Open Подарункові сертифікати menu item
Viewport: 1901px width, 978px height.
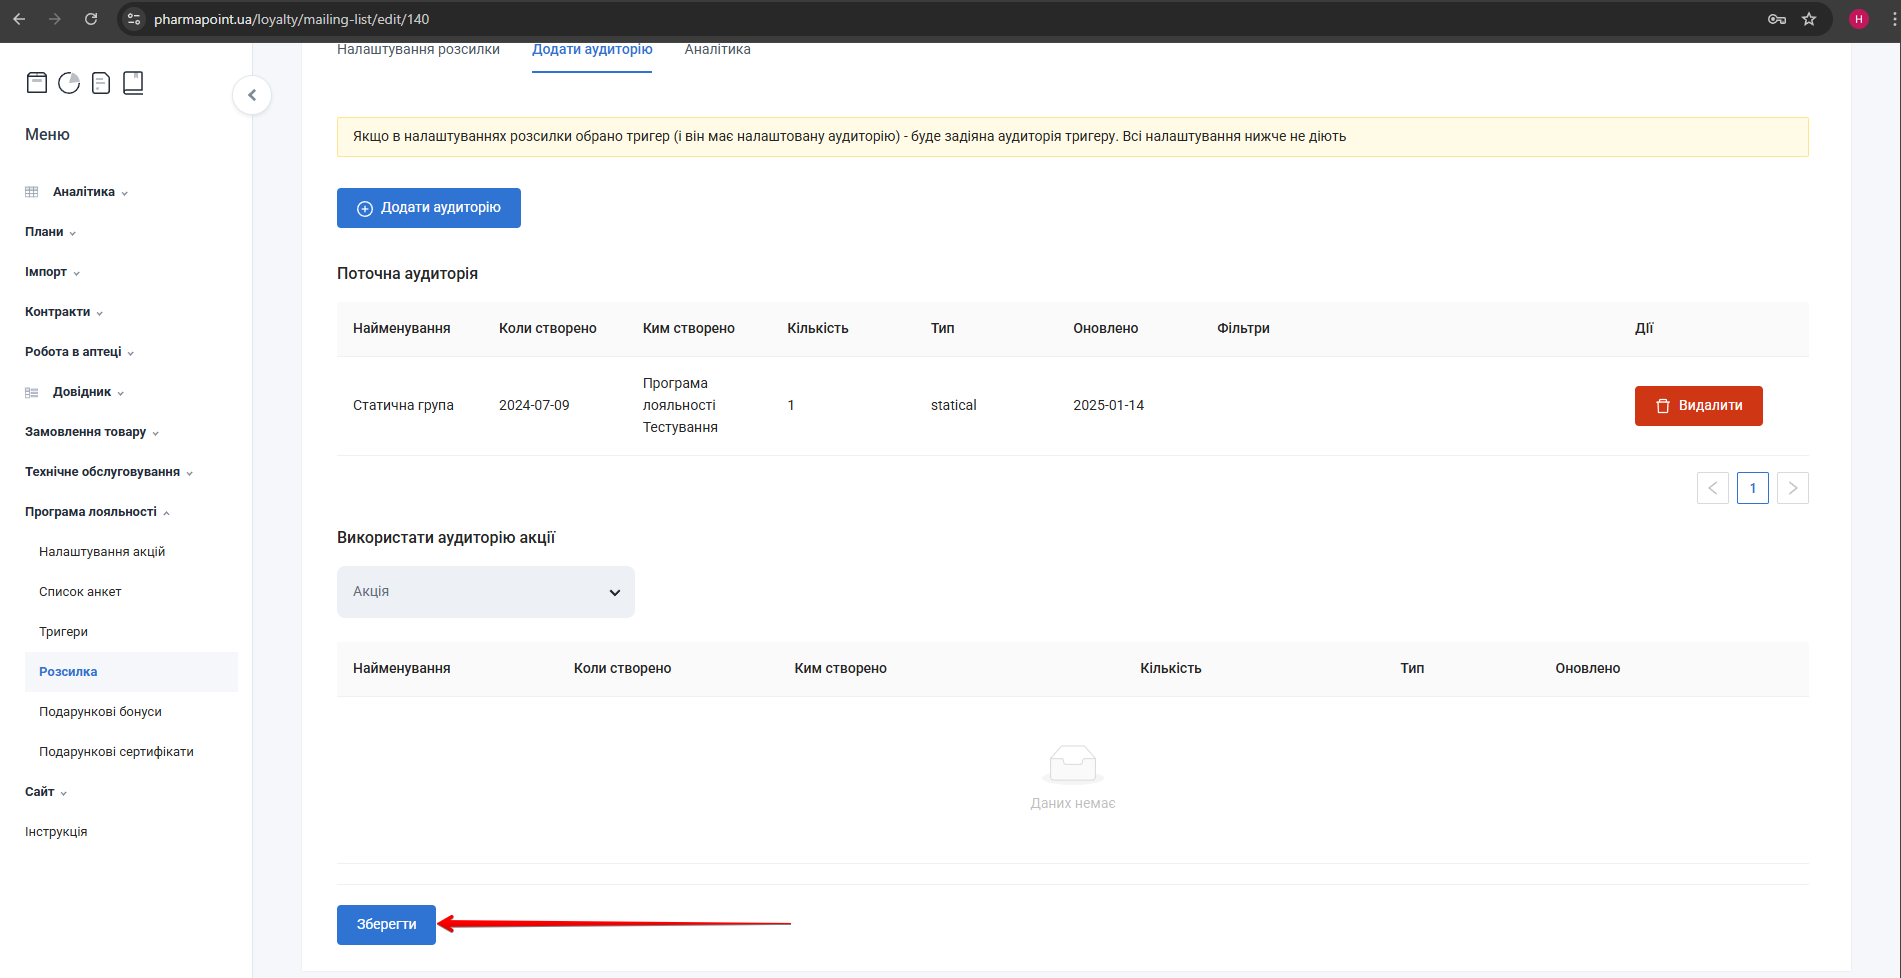(x=116, y=752)
